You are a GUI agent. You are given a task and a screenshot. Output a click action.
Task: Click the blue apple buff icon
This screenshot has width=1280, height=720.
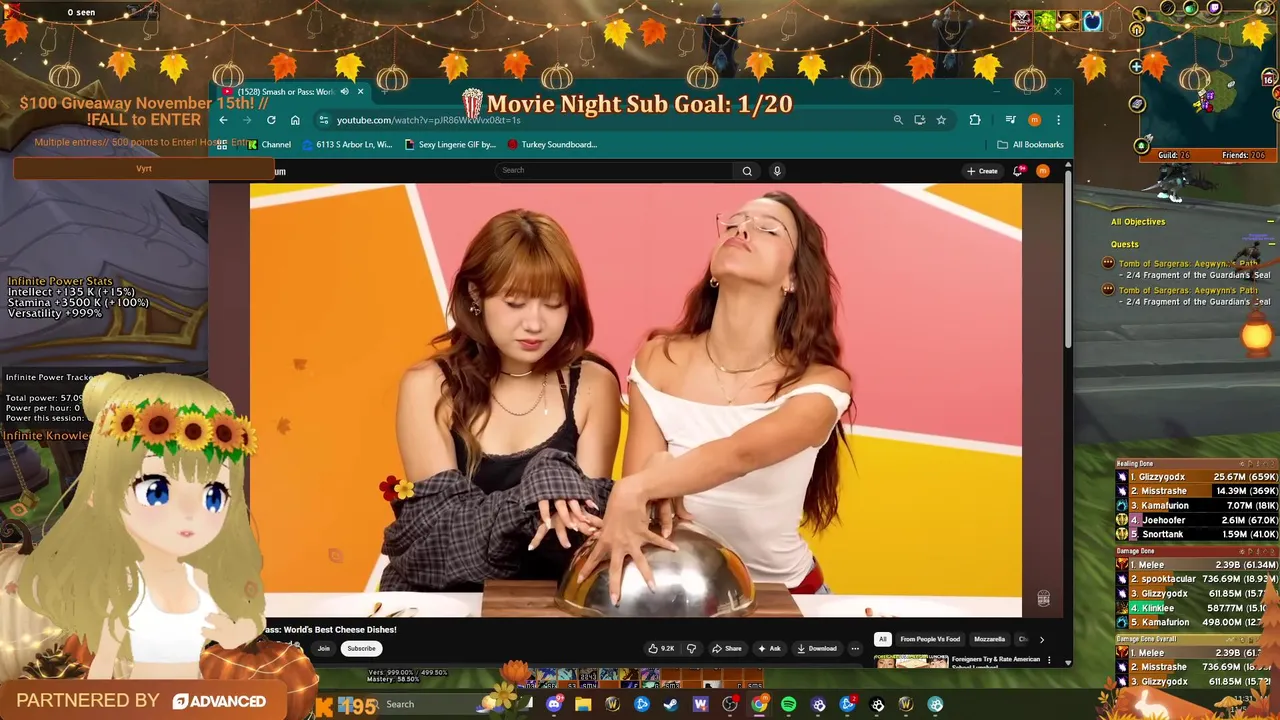point(1091,21)
